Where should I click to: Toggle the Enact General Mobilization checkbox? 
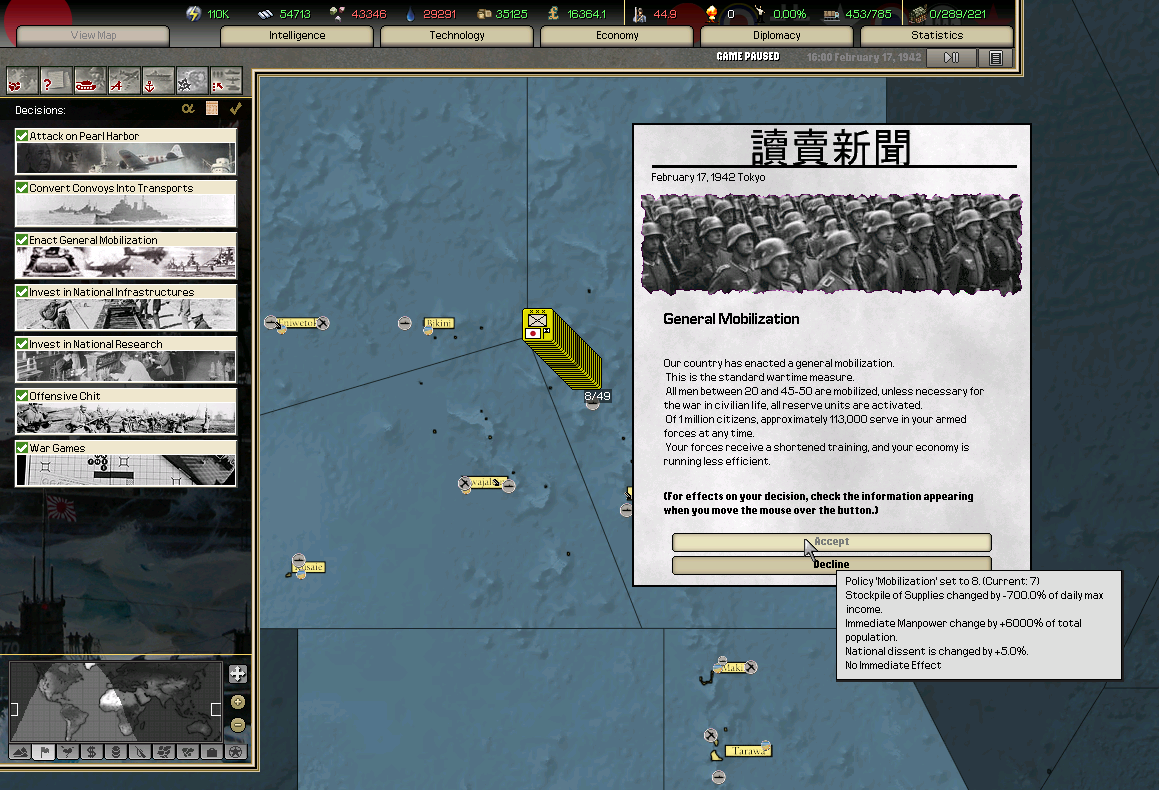[22, 240]
